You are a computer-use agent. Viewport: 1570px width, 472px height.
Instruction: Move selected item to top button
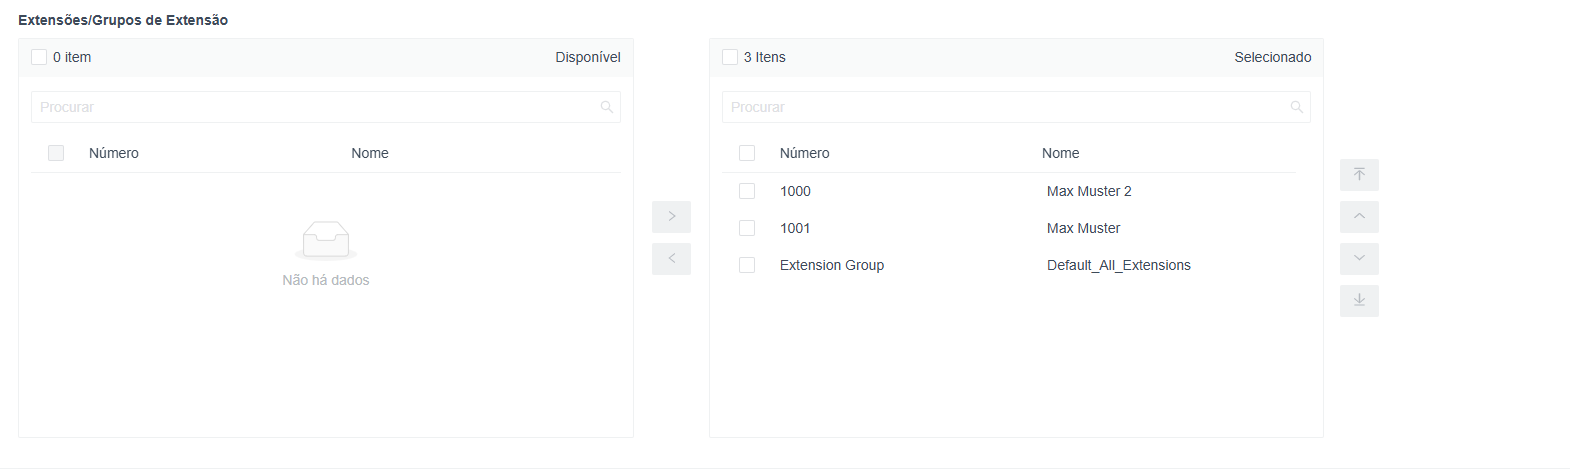tap(1359, 175)
